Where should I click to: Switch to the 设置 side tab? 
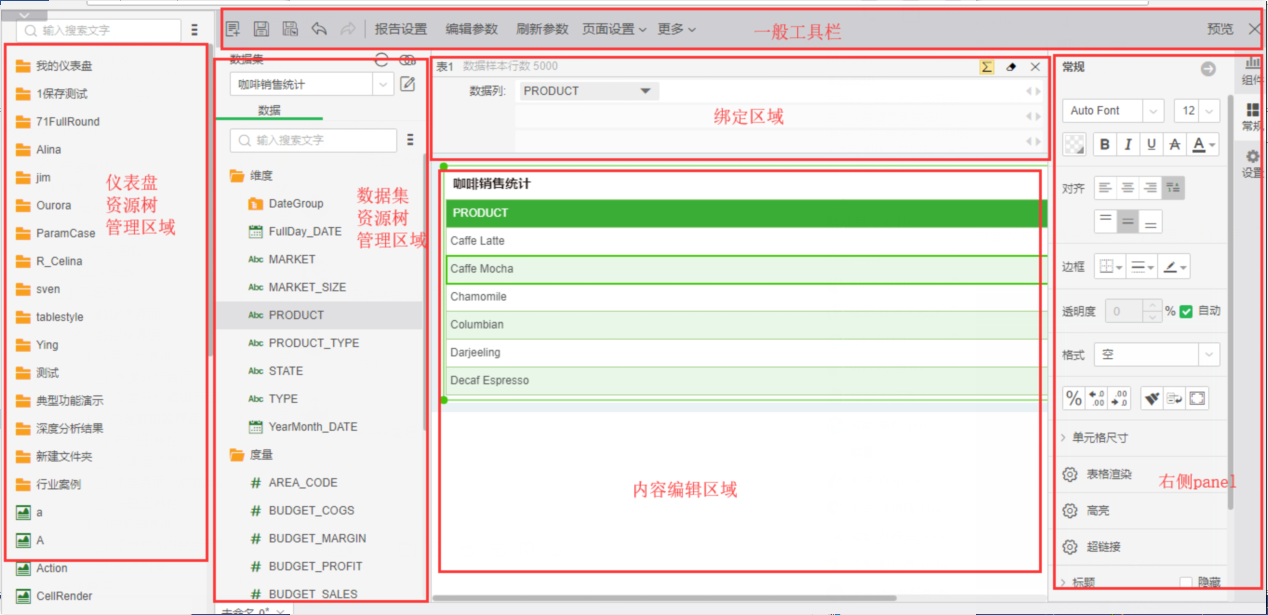tap(1252, 164)
